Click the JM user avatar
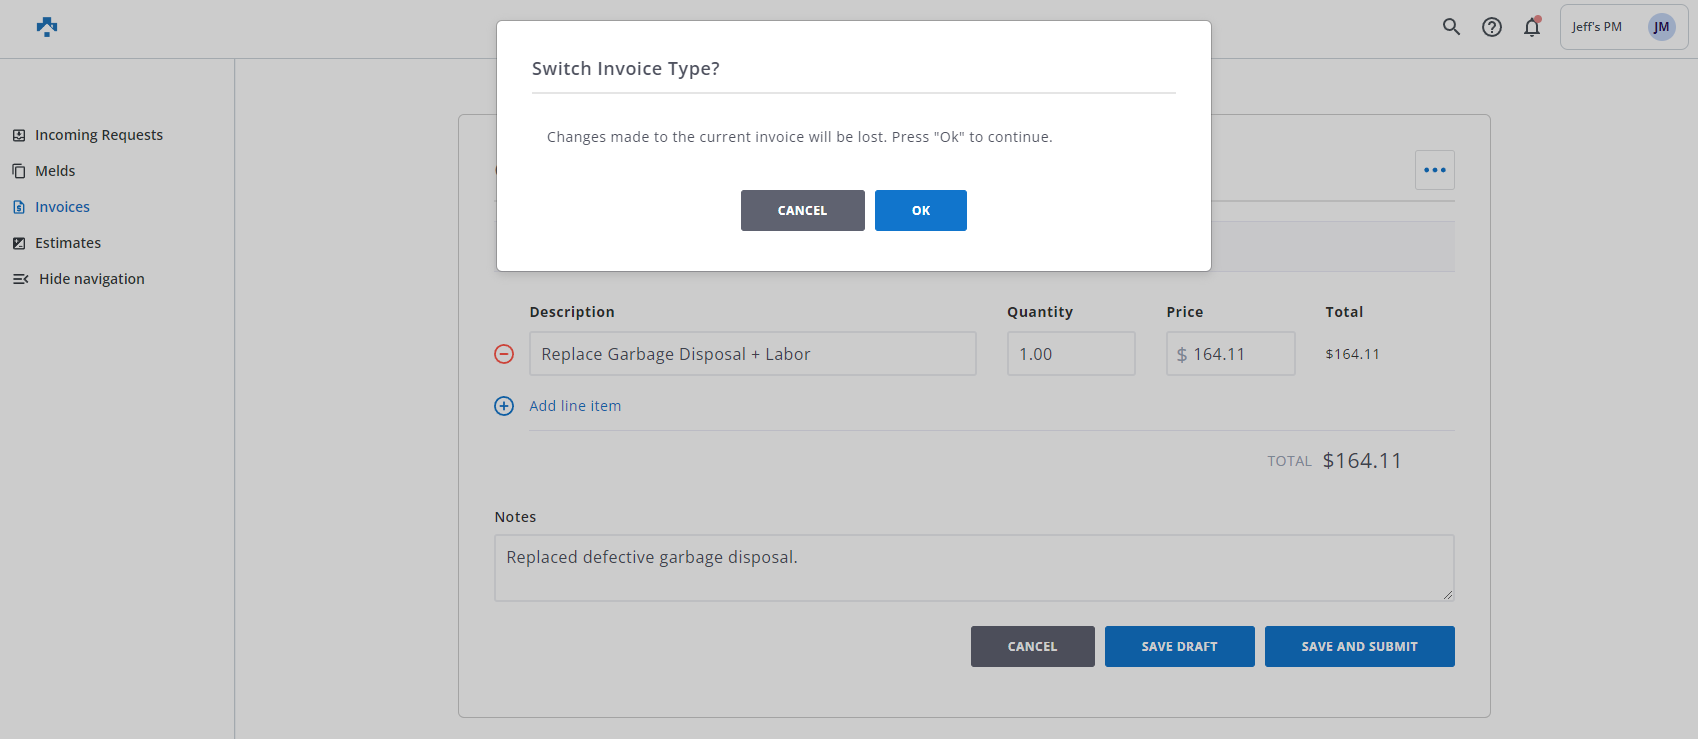Screen dimensions: 1698x739 coord(1661,27)
